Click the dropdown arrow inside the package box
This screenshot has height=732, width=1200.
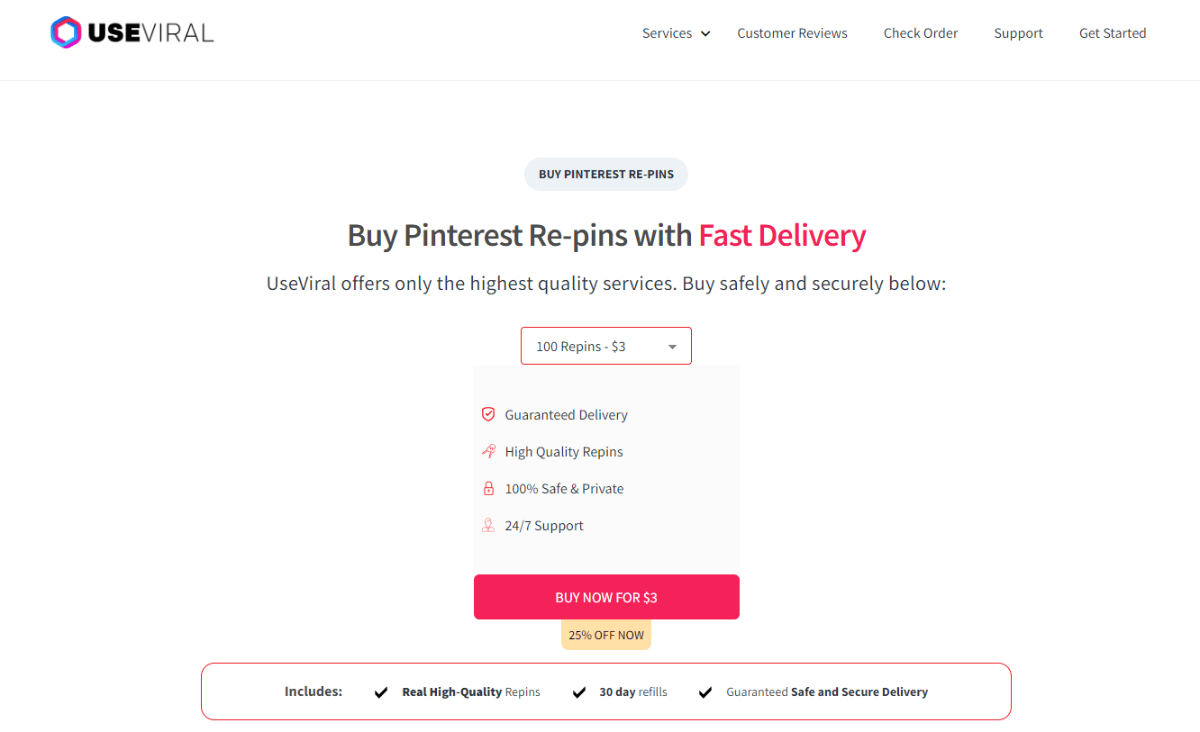click(x=672, y=345)
